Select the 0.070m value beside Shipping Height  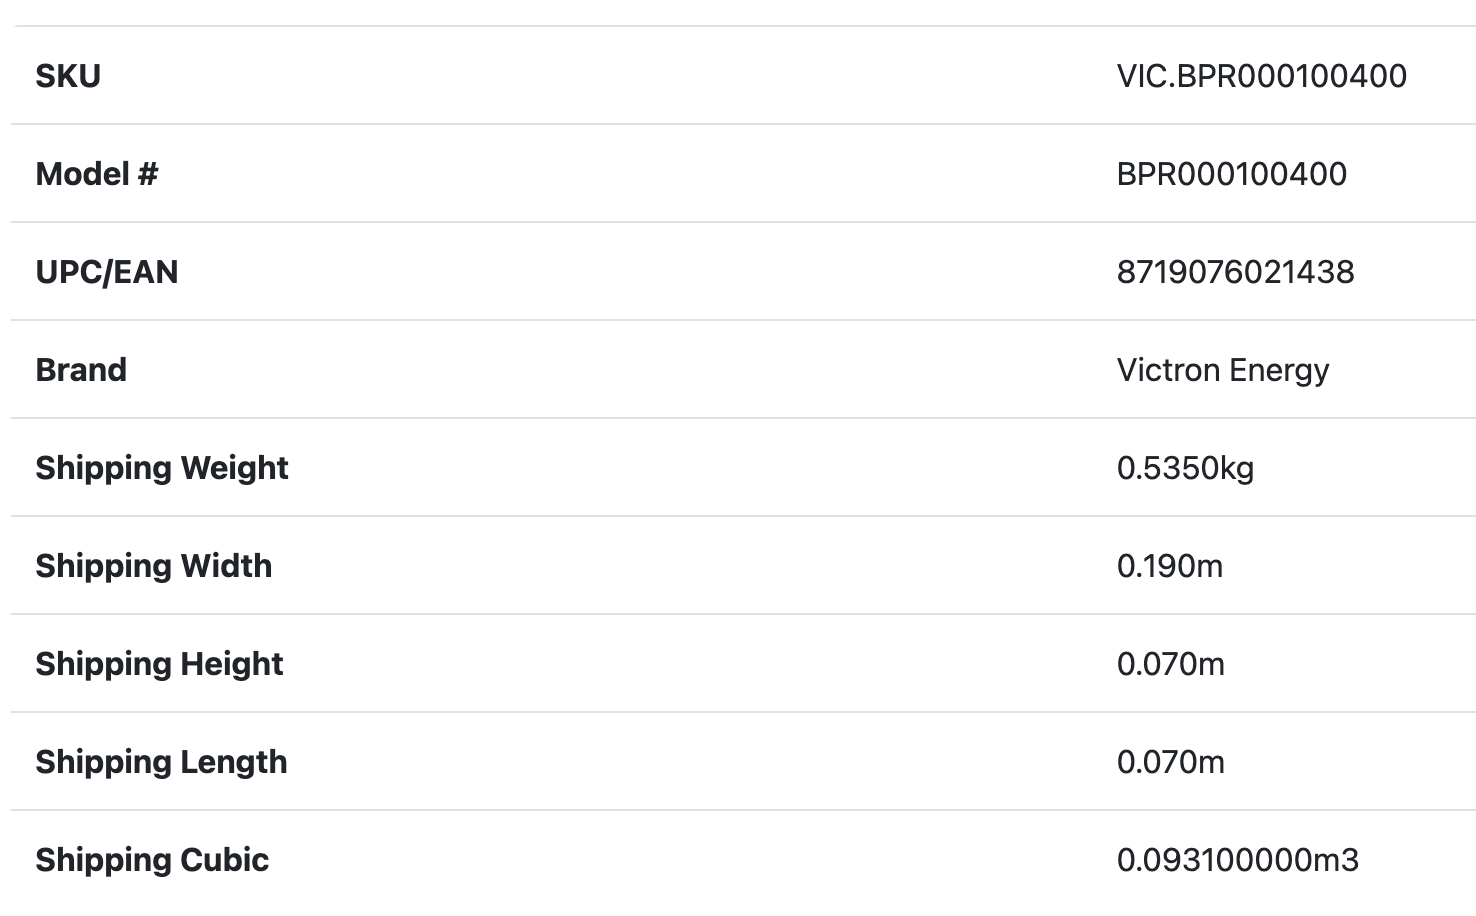tap(1170, 664)
